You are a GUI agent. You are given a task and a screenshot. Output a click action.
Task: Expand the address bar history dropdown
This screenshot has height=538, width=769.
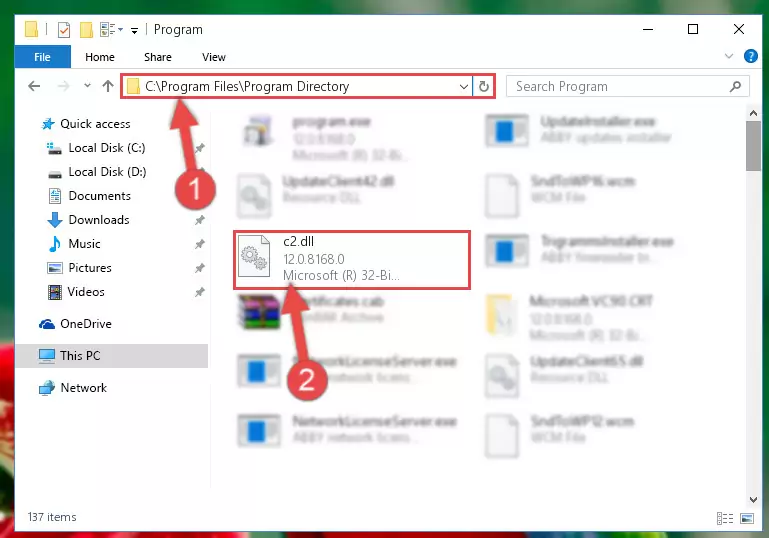[463, 87]
